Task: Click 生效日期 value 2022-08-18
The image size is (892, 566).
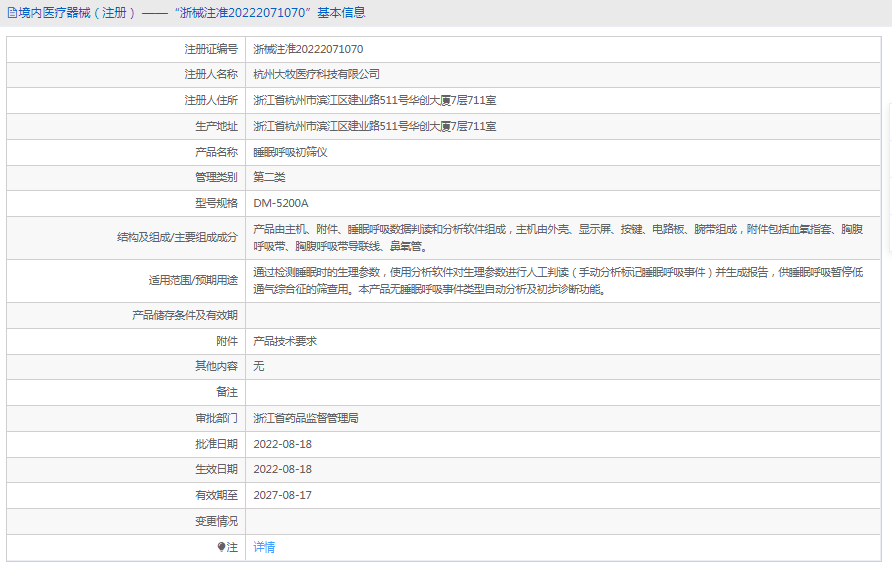Action: click(x=283, y=469)
